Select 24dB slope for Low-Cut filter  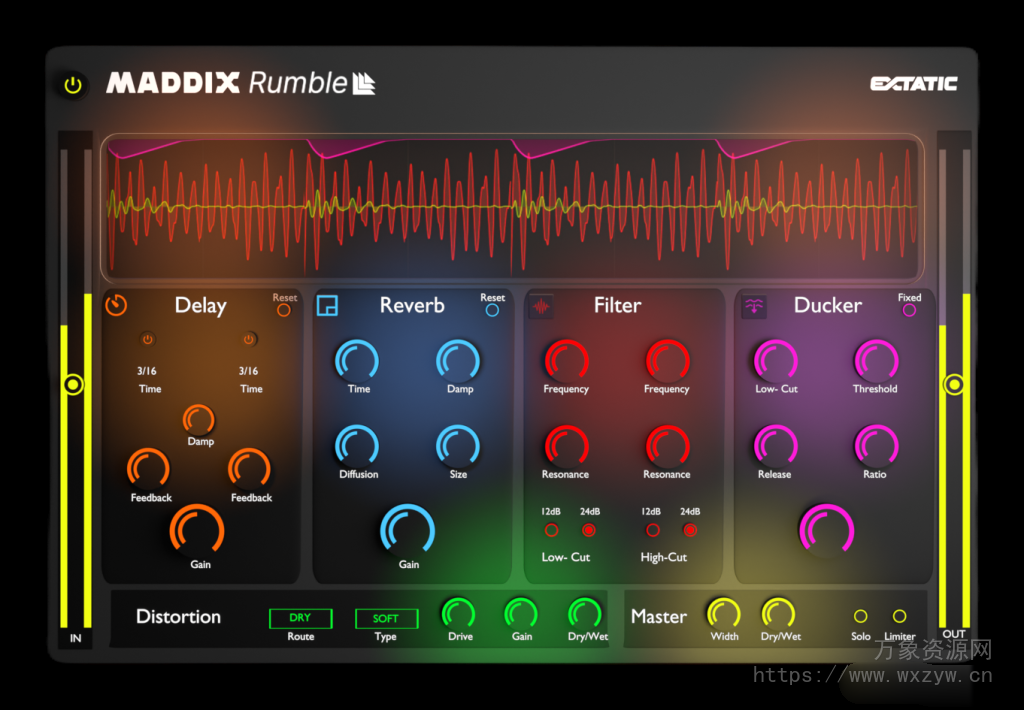click(x=590, y=530)
